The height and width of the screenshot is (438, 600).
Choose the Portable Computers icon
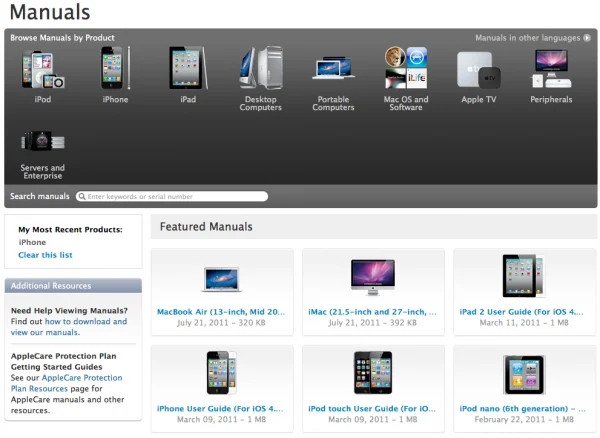click(x=333, y=68)
